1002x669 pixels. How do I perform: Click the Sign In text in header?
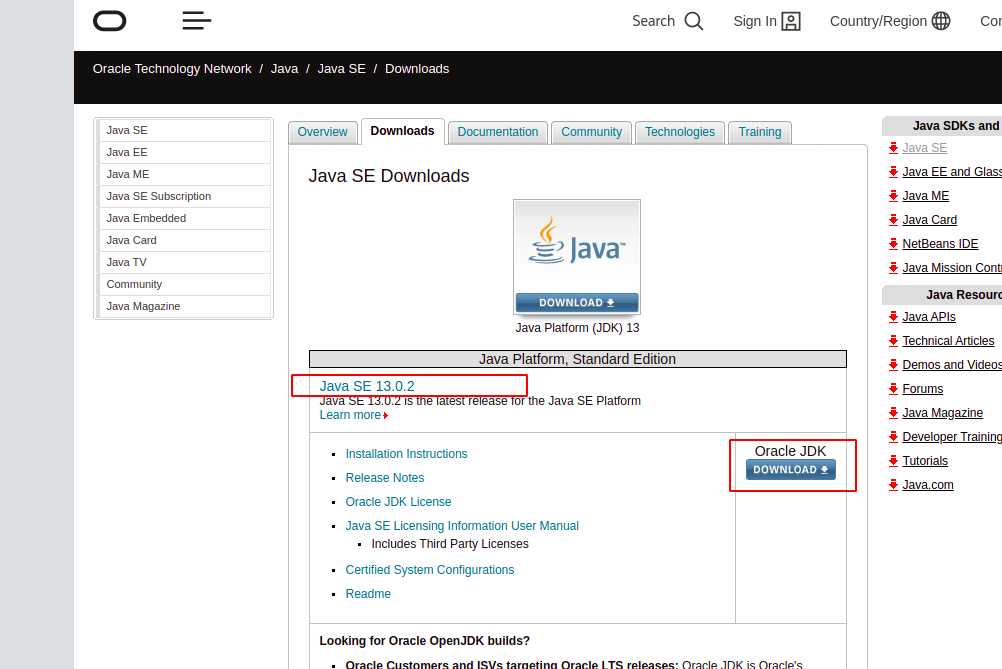pos(755,21)
